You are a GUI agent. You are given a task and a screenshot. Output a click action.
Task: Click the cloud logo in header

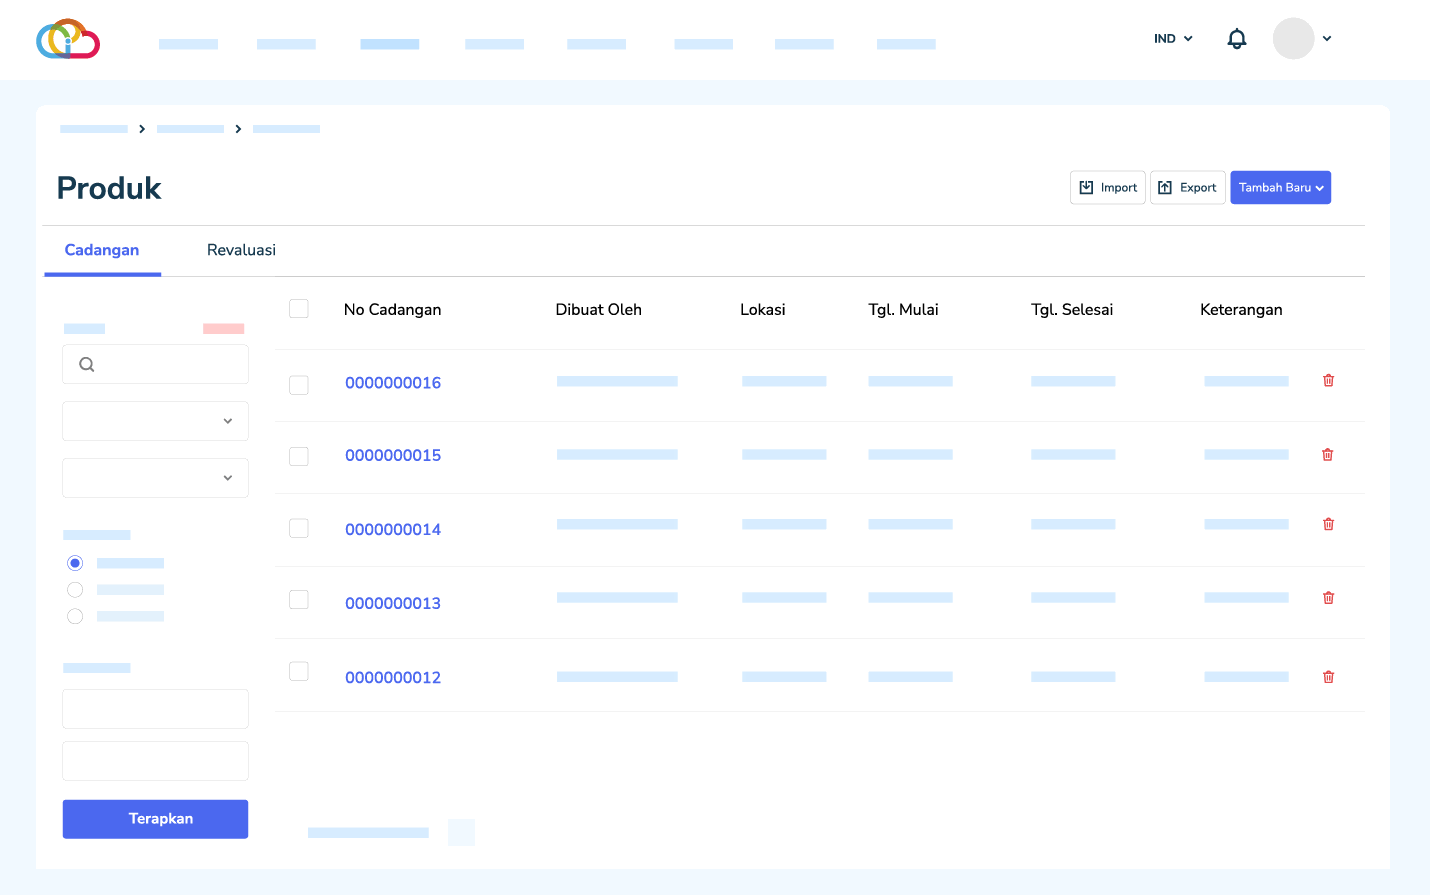[x=68, y=39]
